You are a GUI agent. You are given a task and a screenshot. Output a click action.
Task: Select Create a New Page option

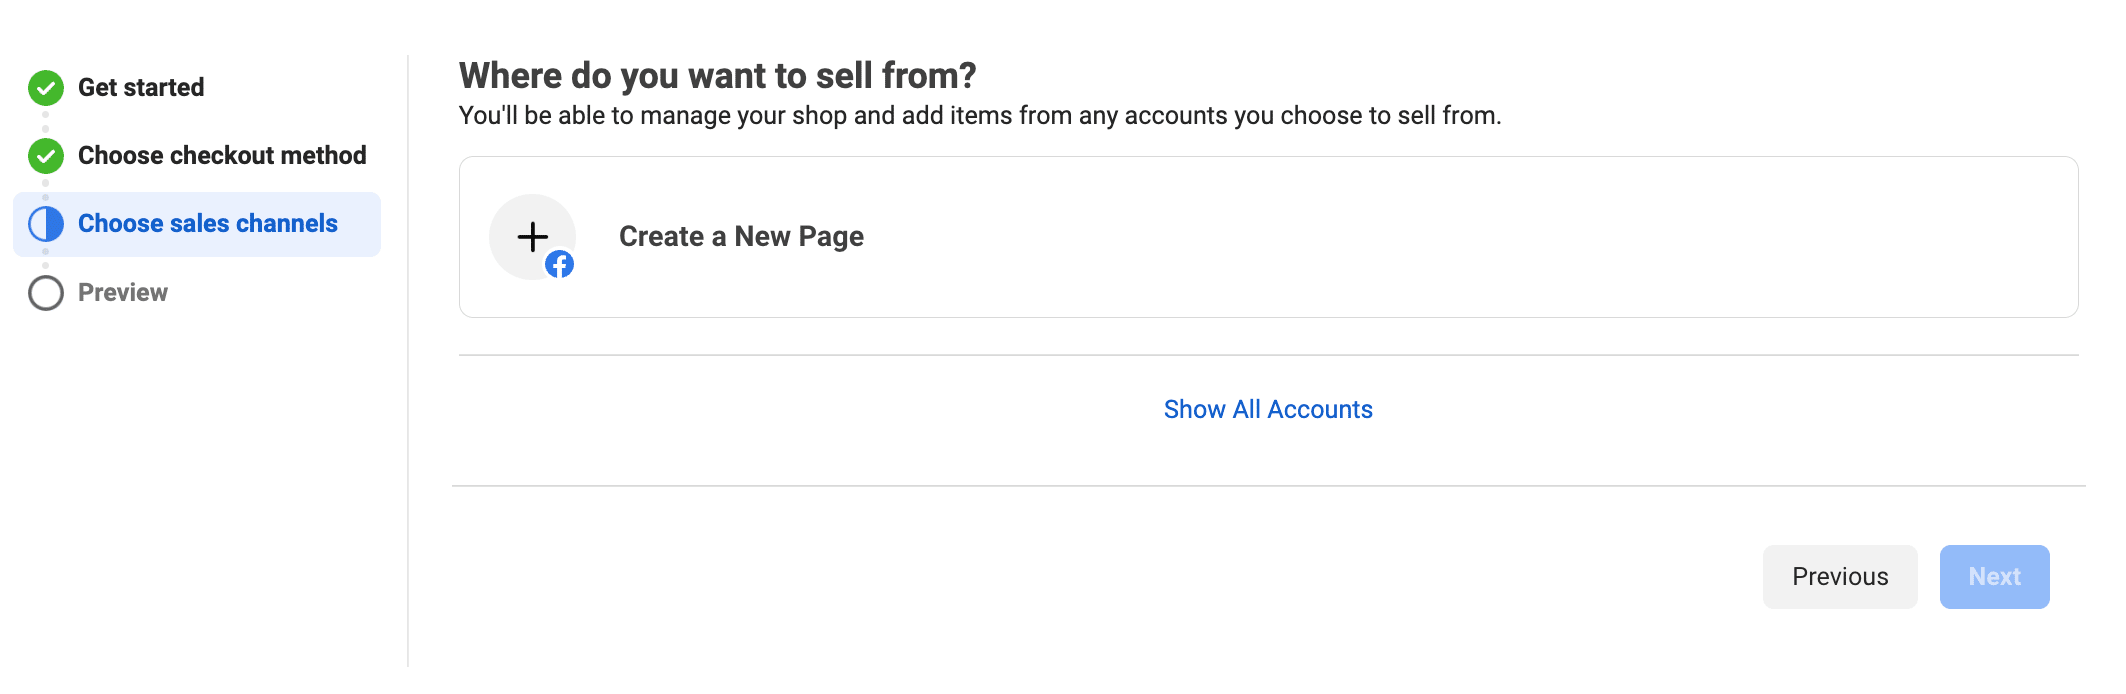(x=741, y=237)
